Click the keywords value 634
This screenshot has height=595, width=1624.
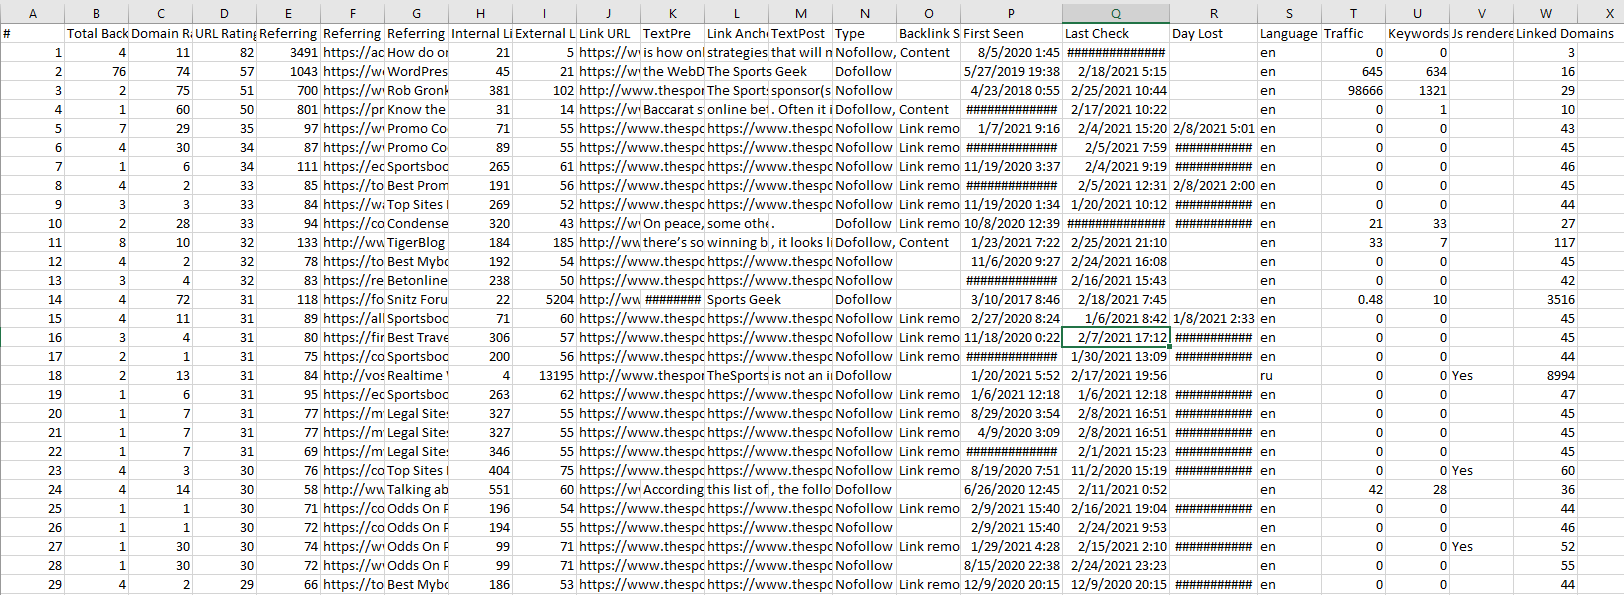[x=1417, y=71]
